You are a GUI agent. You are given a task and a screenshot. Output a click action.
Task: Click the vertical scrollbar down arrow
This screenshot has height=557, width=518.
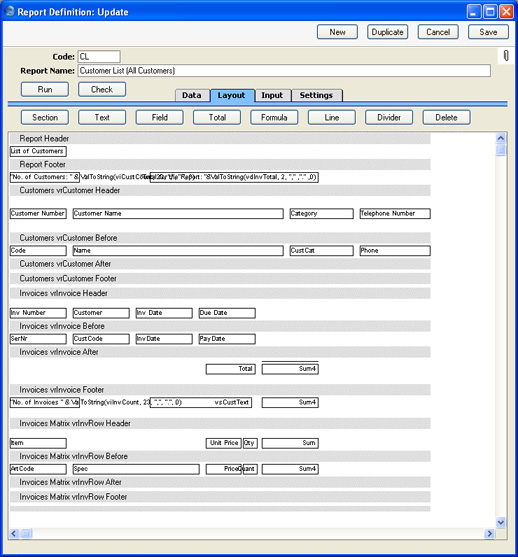click(501, 522)
